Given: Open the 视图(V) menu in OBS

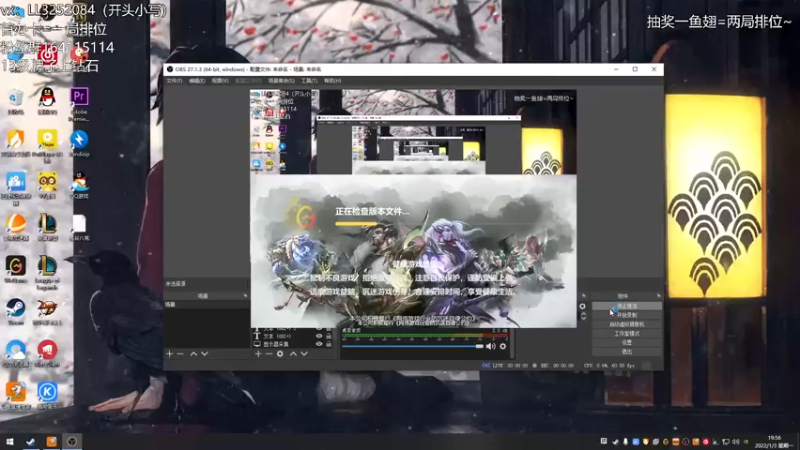Looking at the screenshot, I should [220, 81].
